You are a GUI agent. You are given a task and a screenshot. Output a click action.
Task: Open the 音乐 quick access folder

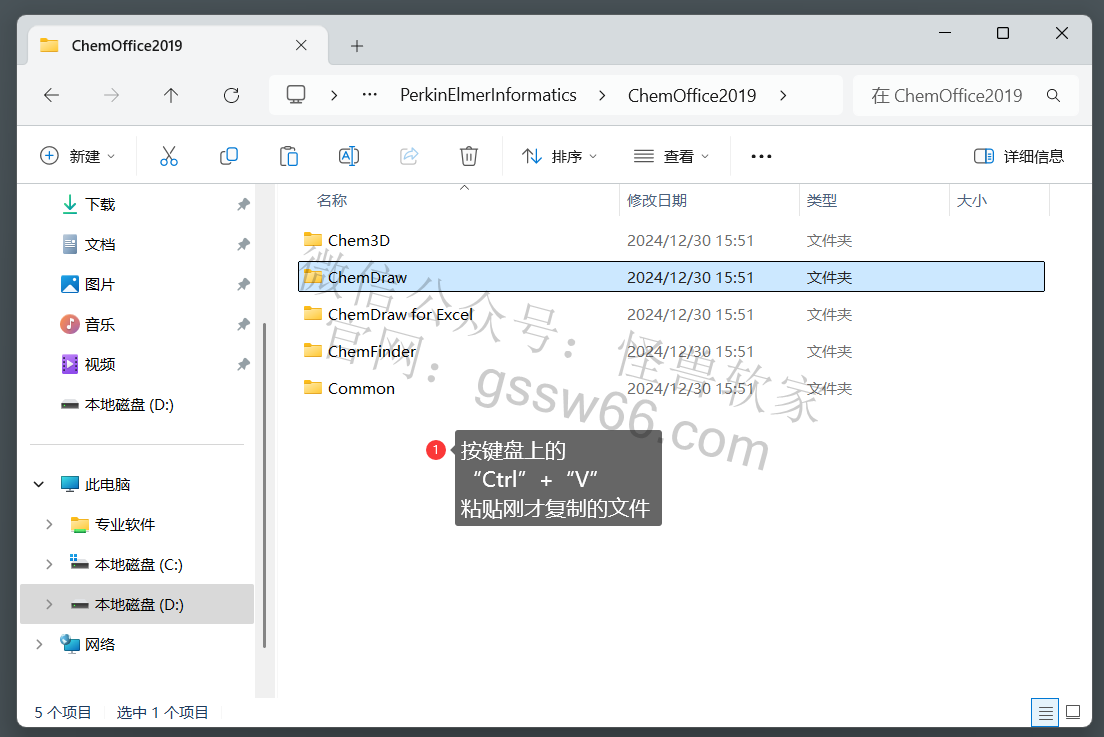(99, 325)
